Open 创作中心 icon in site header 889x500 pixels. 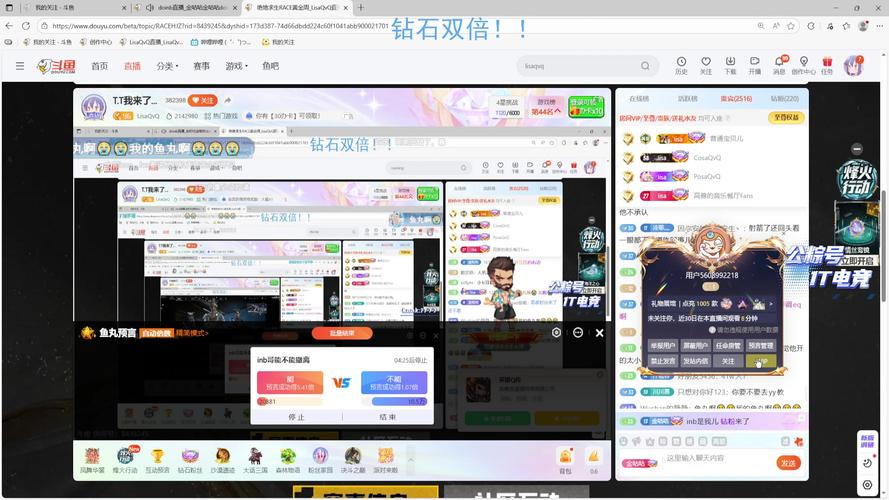coord(803,65)
